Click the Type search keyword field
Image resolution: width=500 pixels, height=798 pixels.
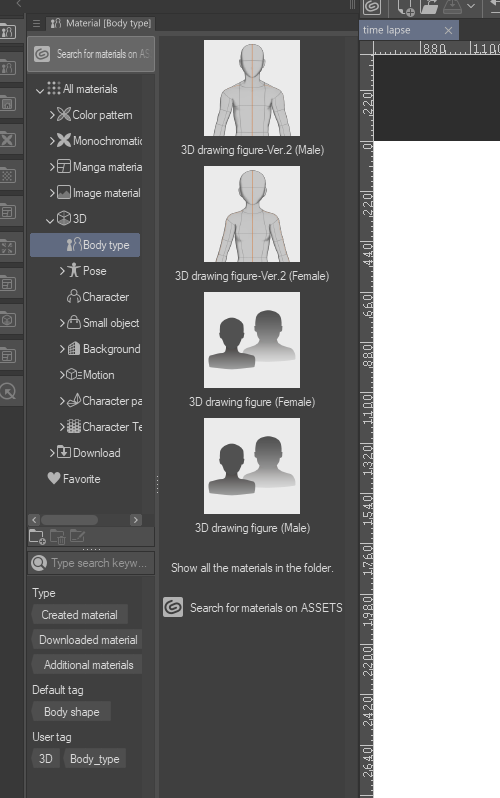[91, 563]
